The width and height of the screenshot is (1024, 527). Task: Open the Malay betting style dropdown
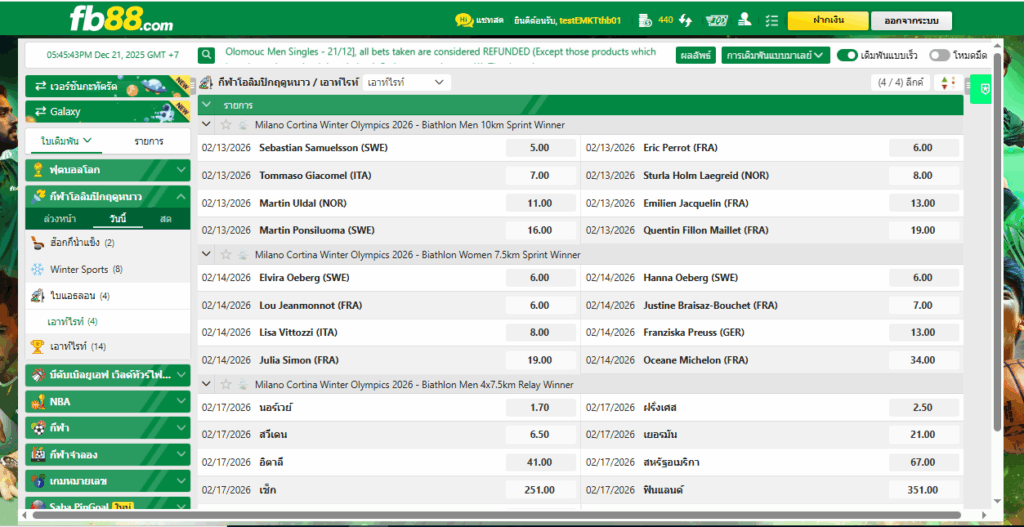point(776,56)
